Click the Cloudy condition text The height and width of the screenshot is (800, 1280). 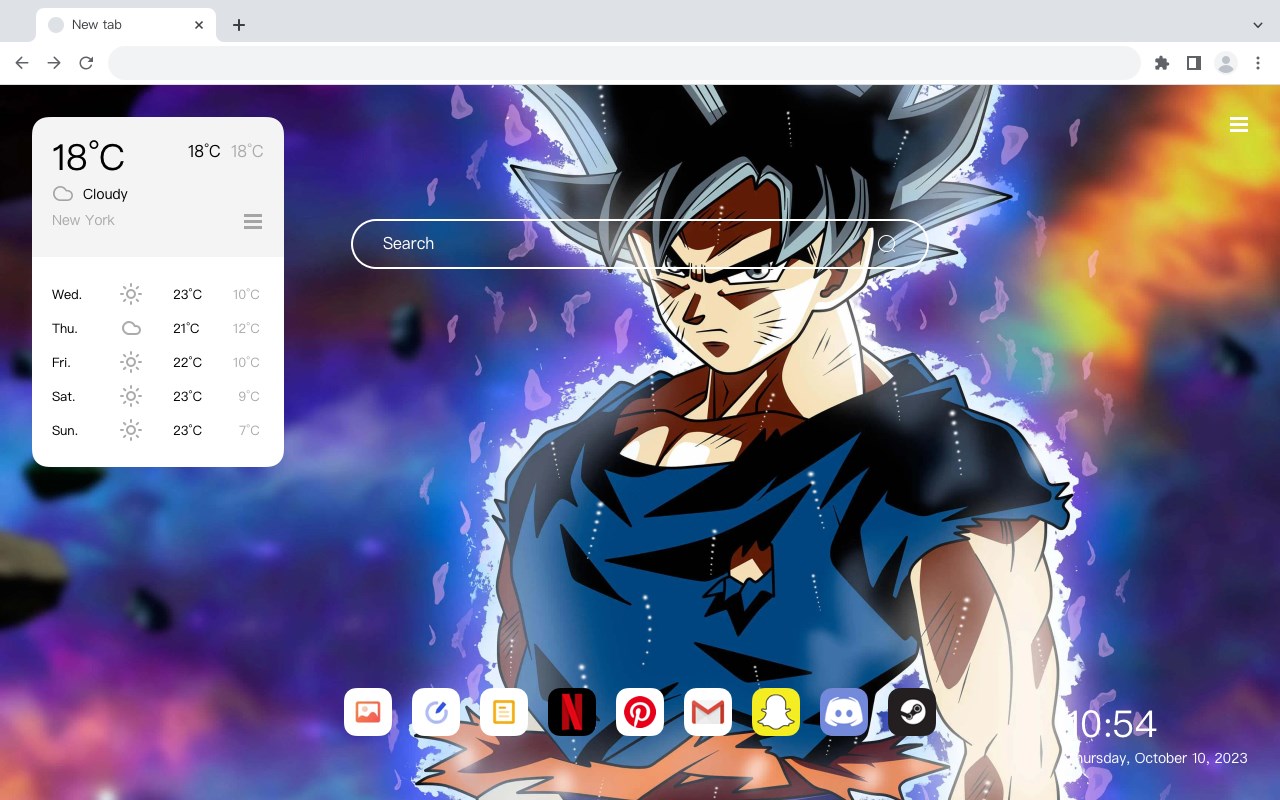click(105, 194)
